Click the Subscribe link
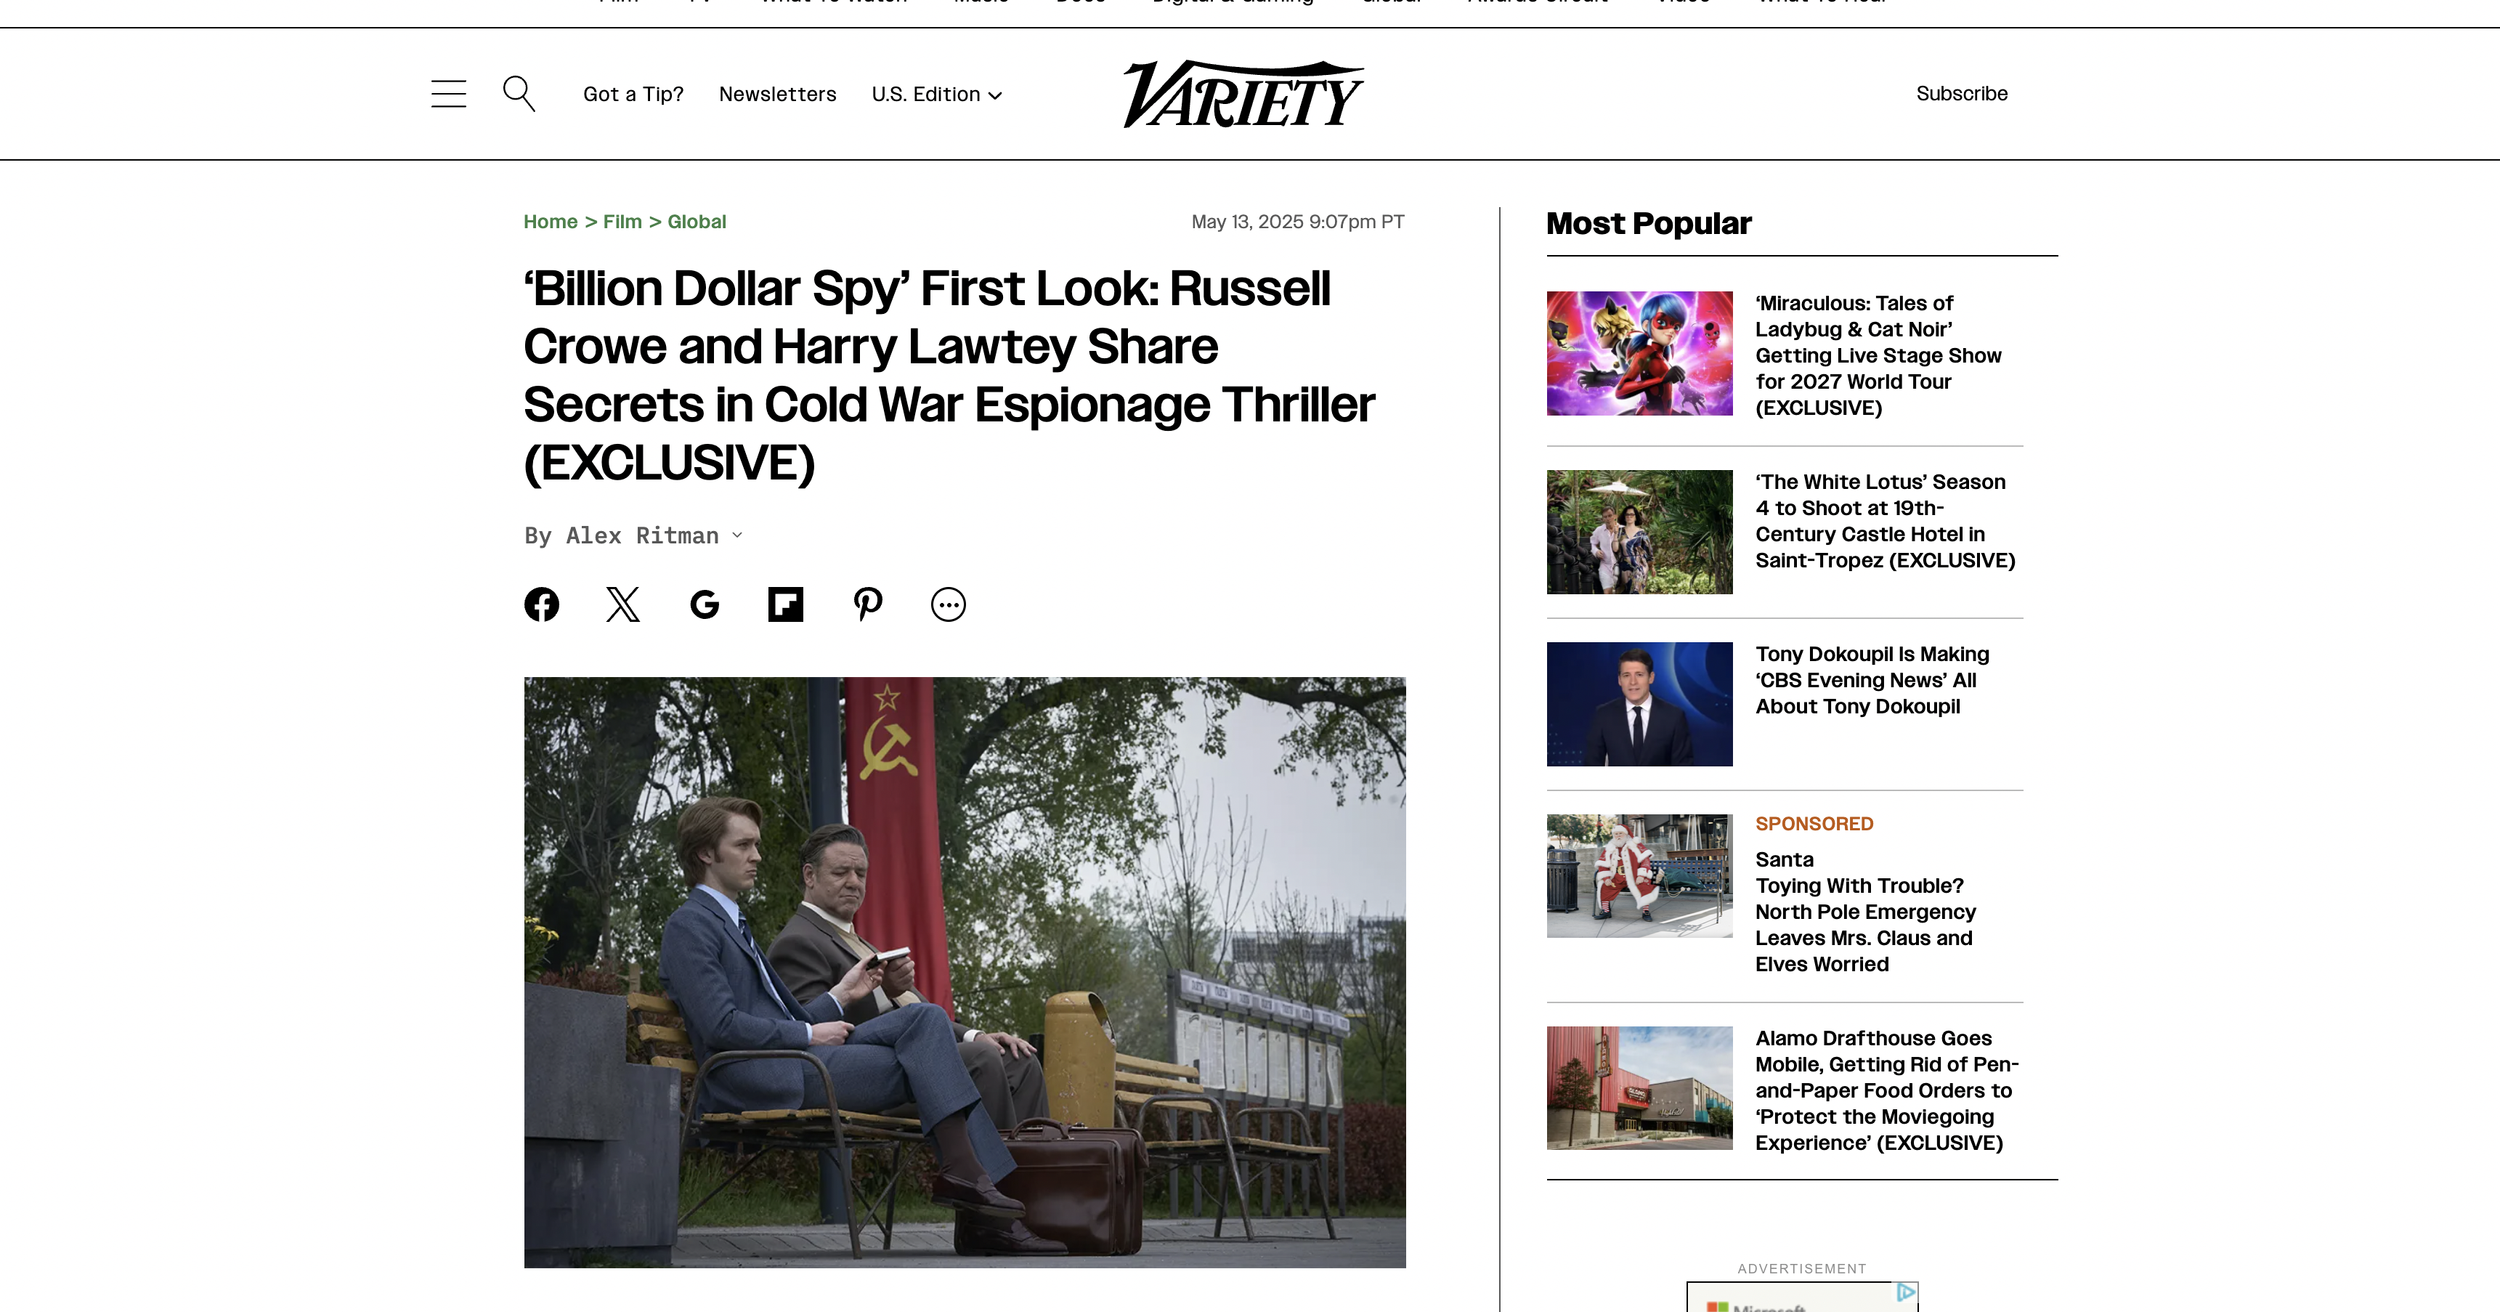The width and height of the screenshot is (2500, 1312). pyautogui.click(x=1962, y=93)
